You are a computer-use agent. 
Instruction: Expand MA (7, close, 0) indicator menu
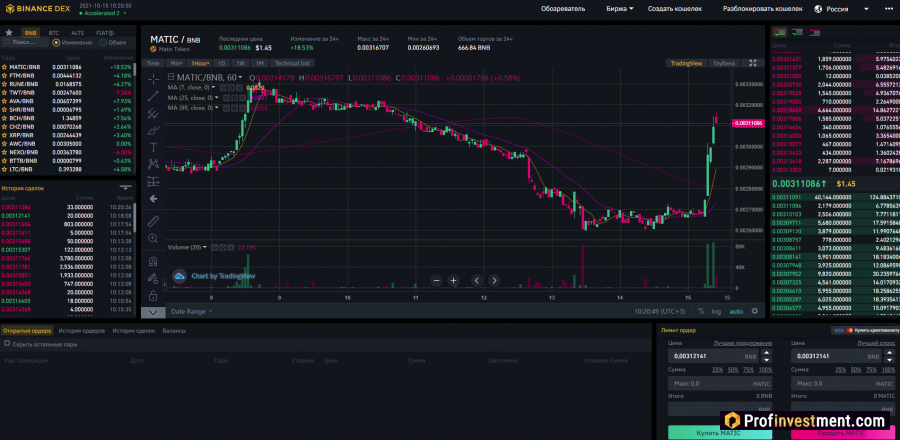(x=214, y=87)
